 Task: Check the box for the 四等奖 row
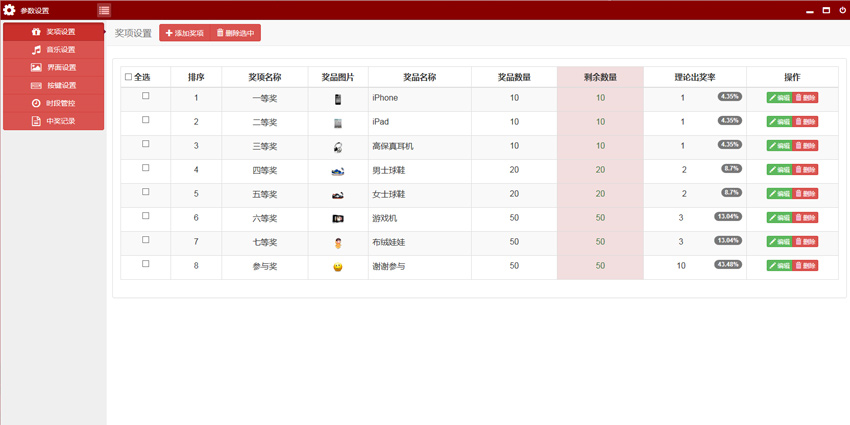145,168
